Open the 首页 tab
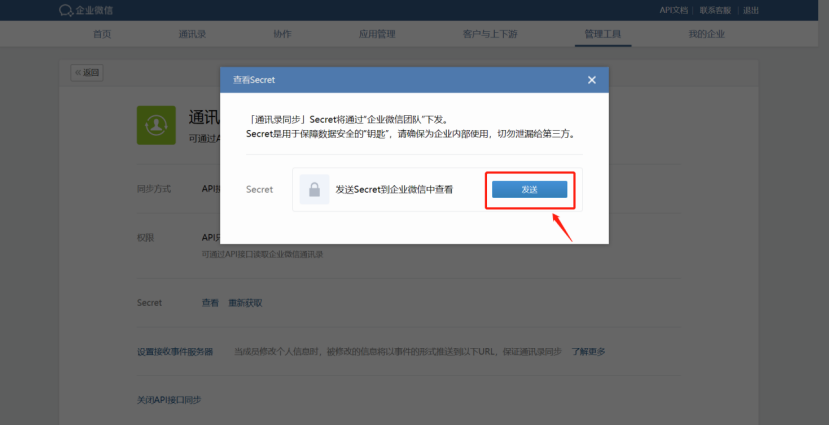The image size is (830, 426). 102,34
